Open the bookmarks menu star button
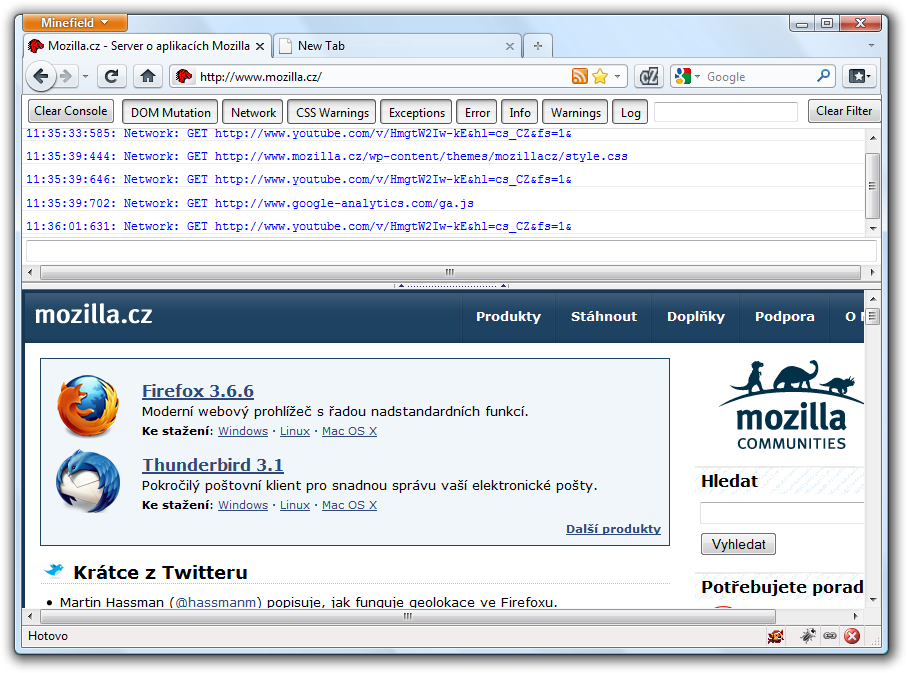907x673 pixels. pos(859,76)
